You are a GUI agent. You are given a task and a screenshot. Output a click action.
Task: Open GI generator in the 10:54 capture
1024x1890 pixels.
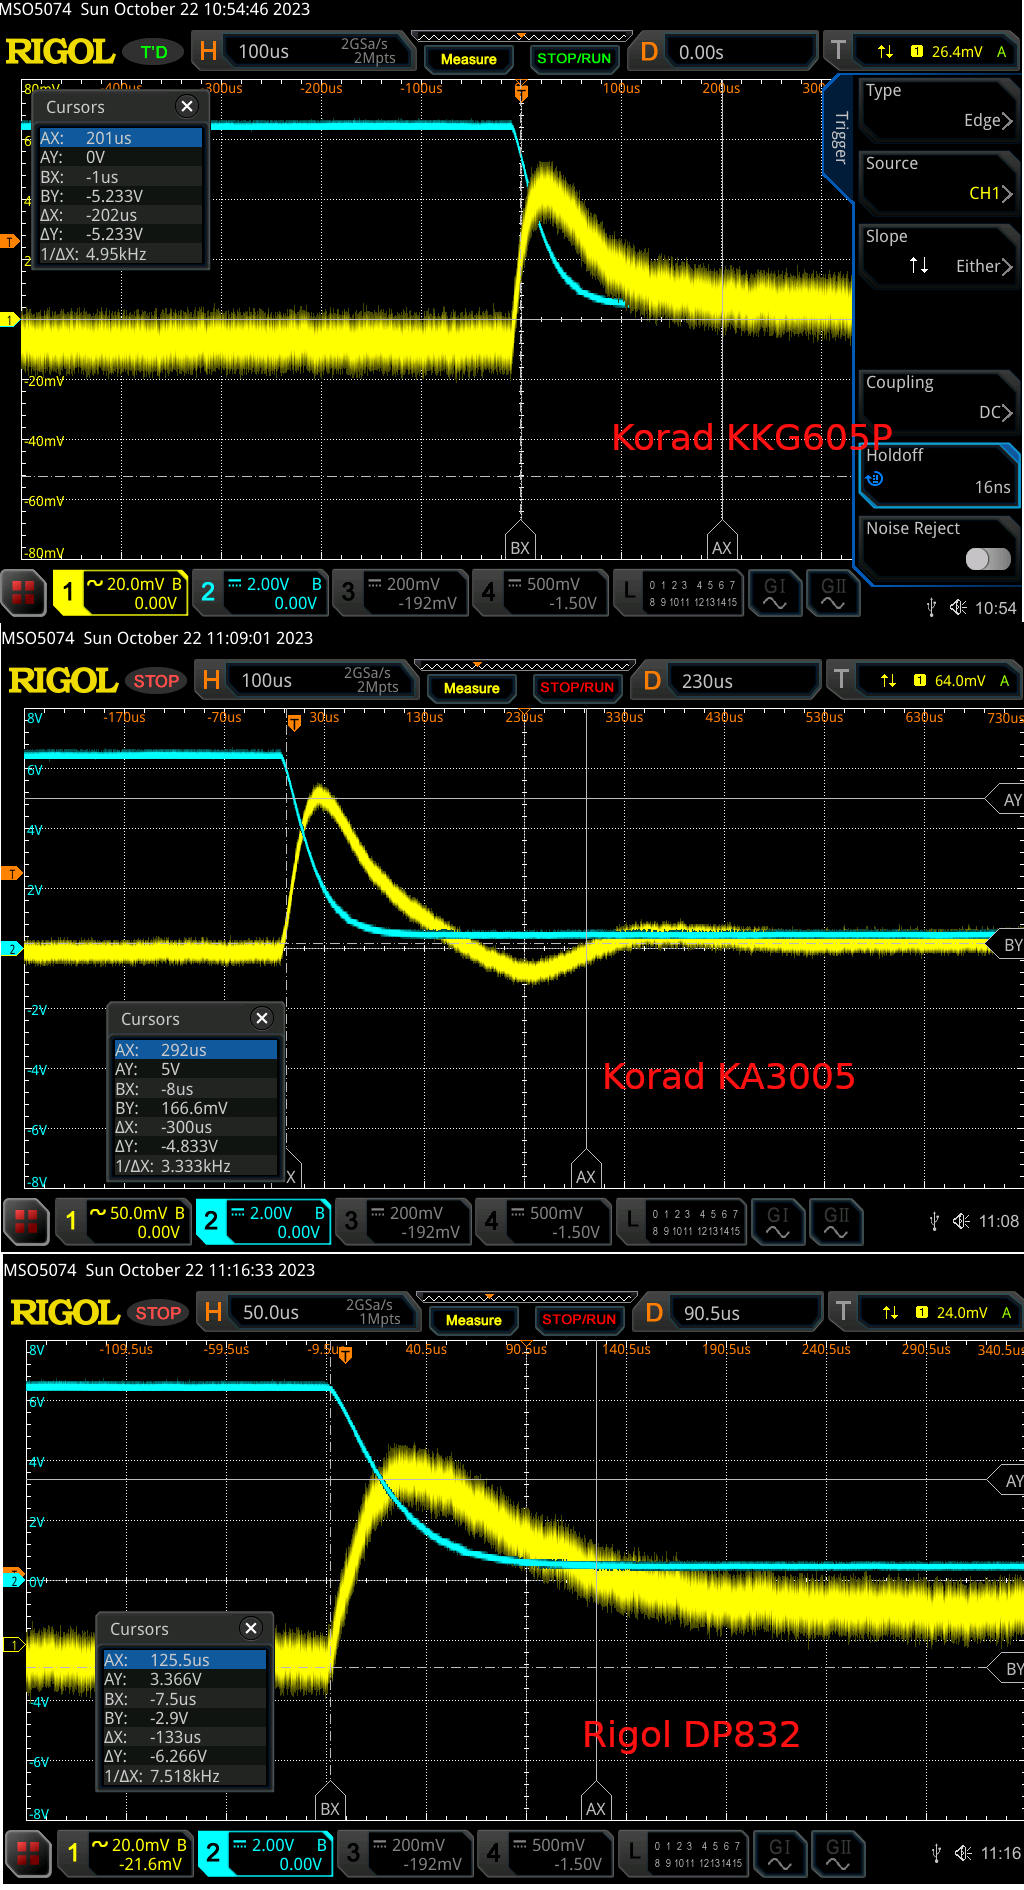point(775,593)
